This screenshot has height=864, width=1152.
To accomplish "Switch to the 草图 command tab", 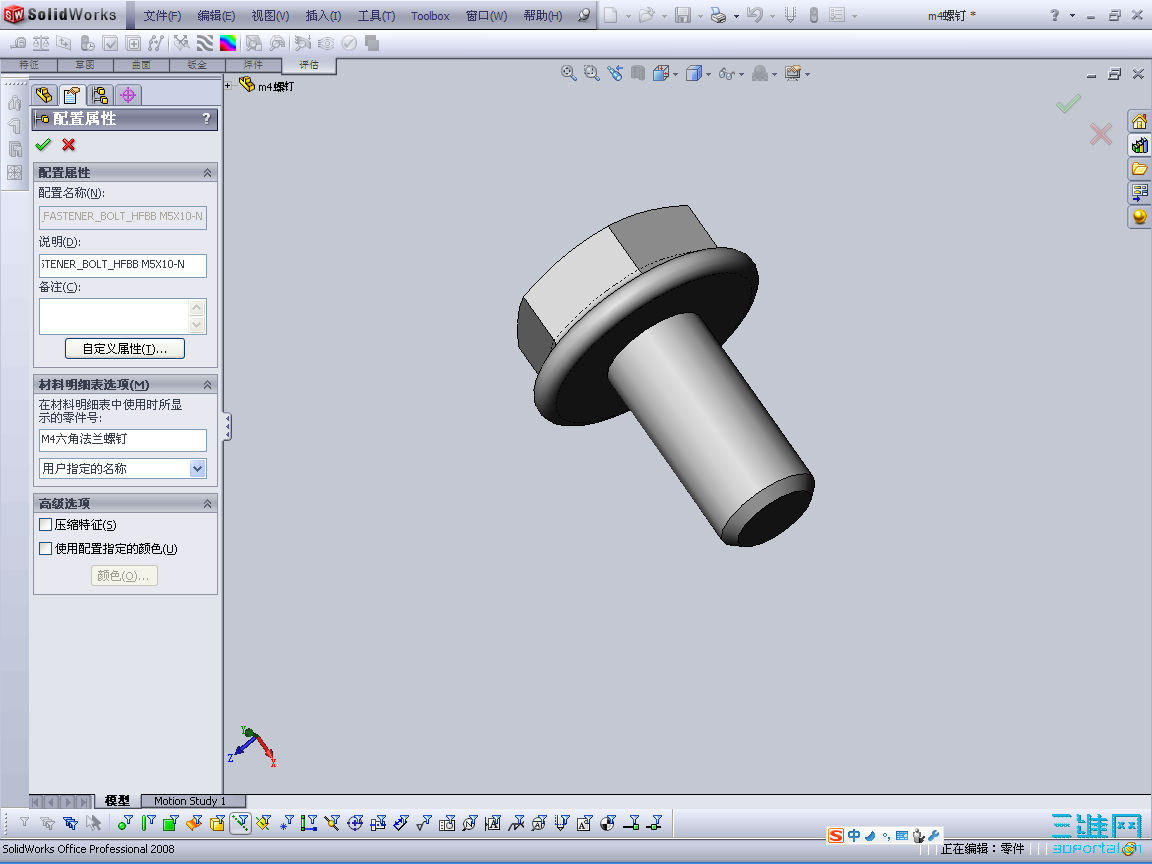I will [x=85, y=65].
